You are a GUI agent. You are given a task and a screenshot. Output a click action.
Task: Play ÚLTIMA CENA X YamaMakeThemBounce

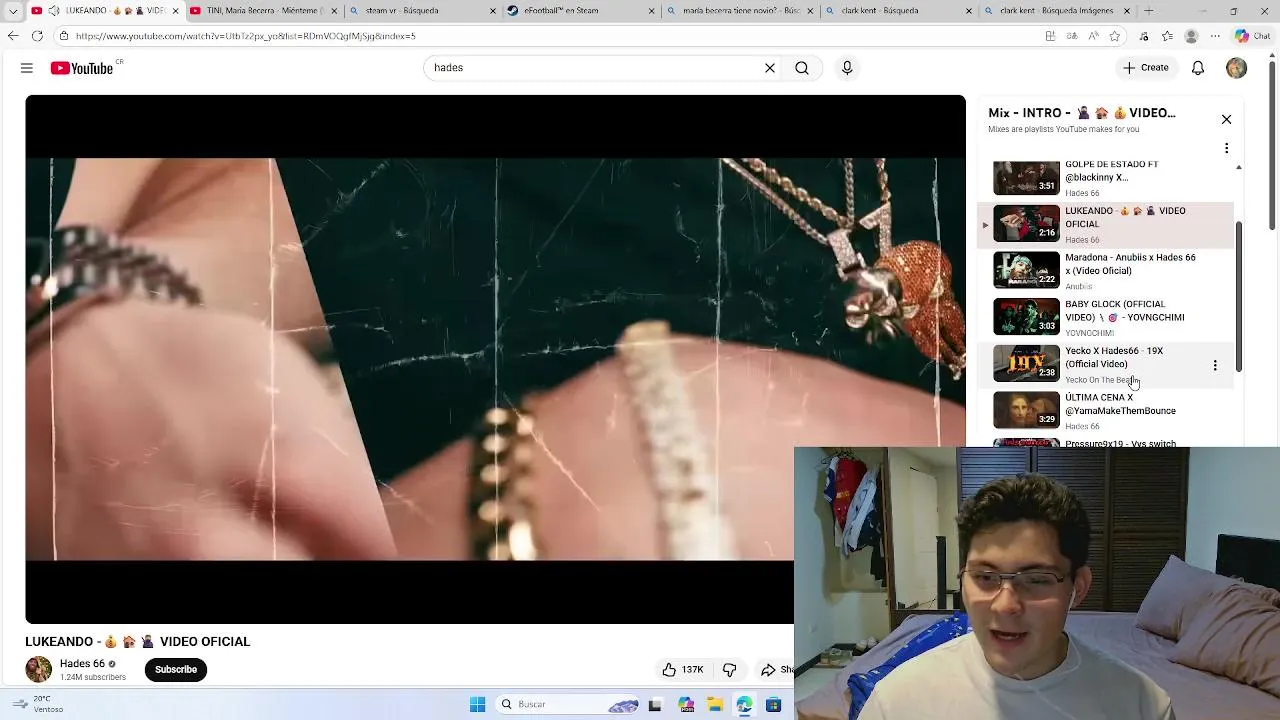coord(1105,411)
